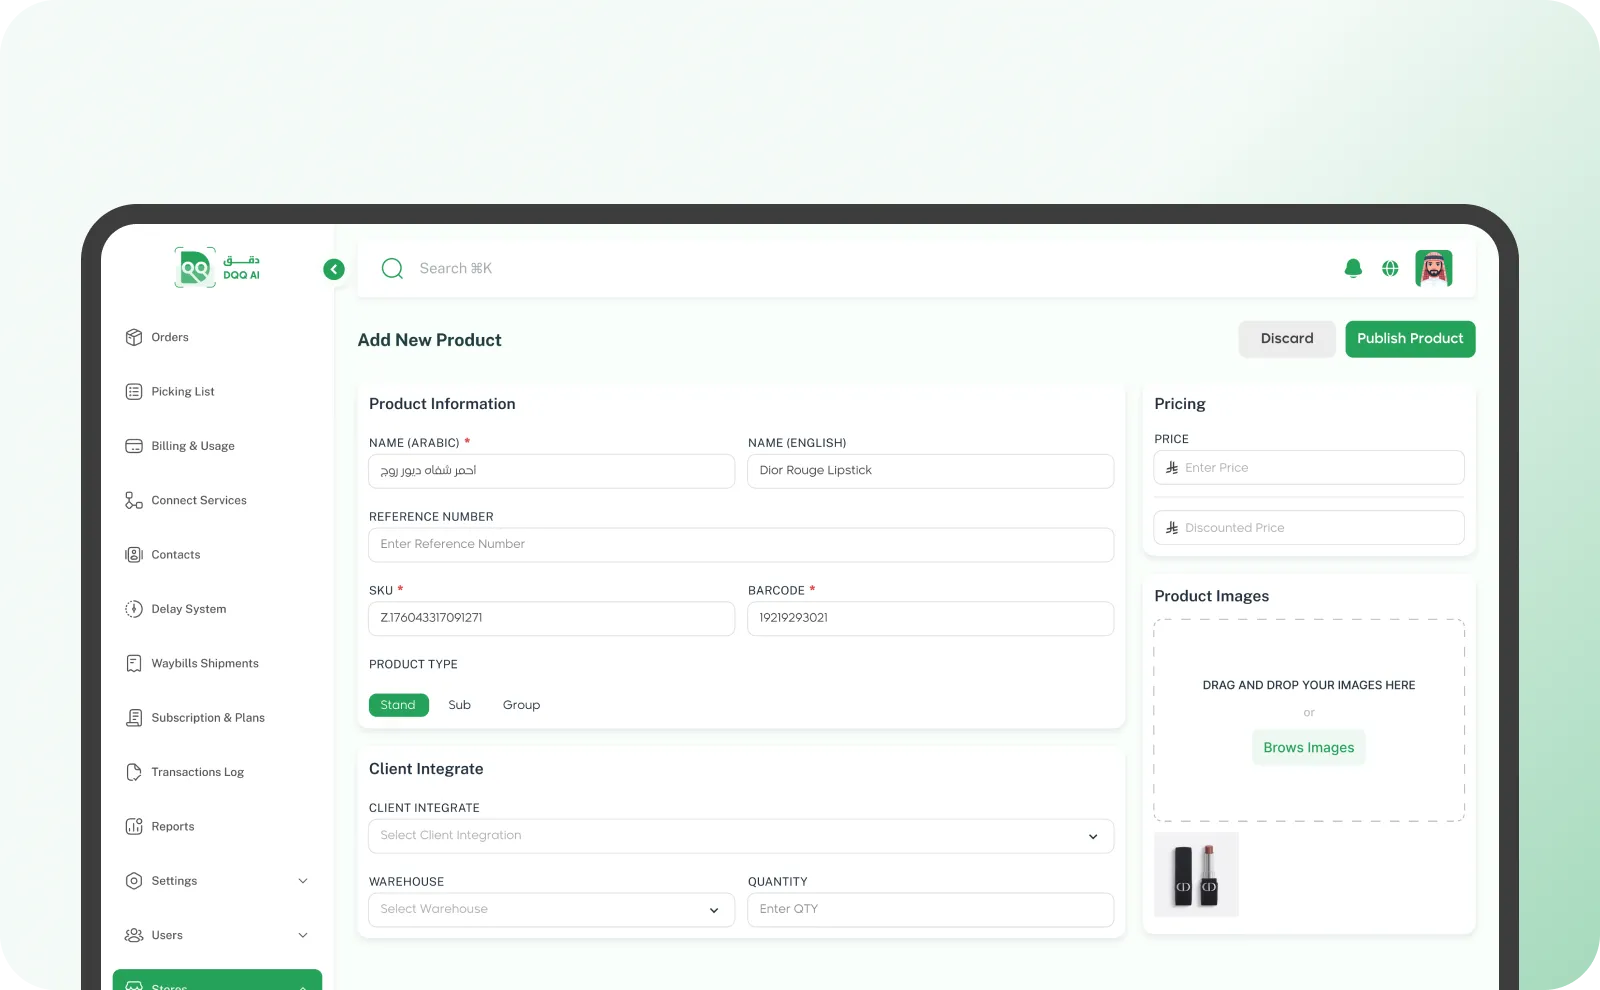Click the search magnifier icon
Viewport: 1600px width, 990px height.
click(392, 268)
